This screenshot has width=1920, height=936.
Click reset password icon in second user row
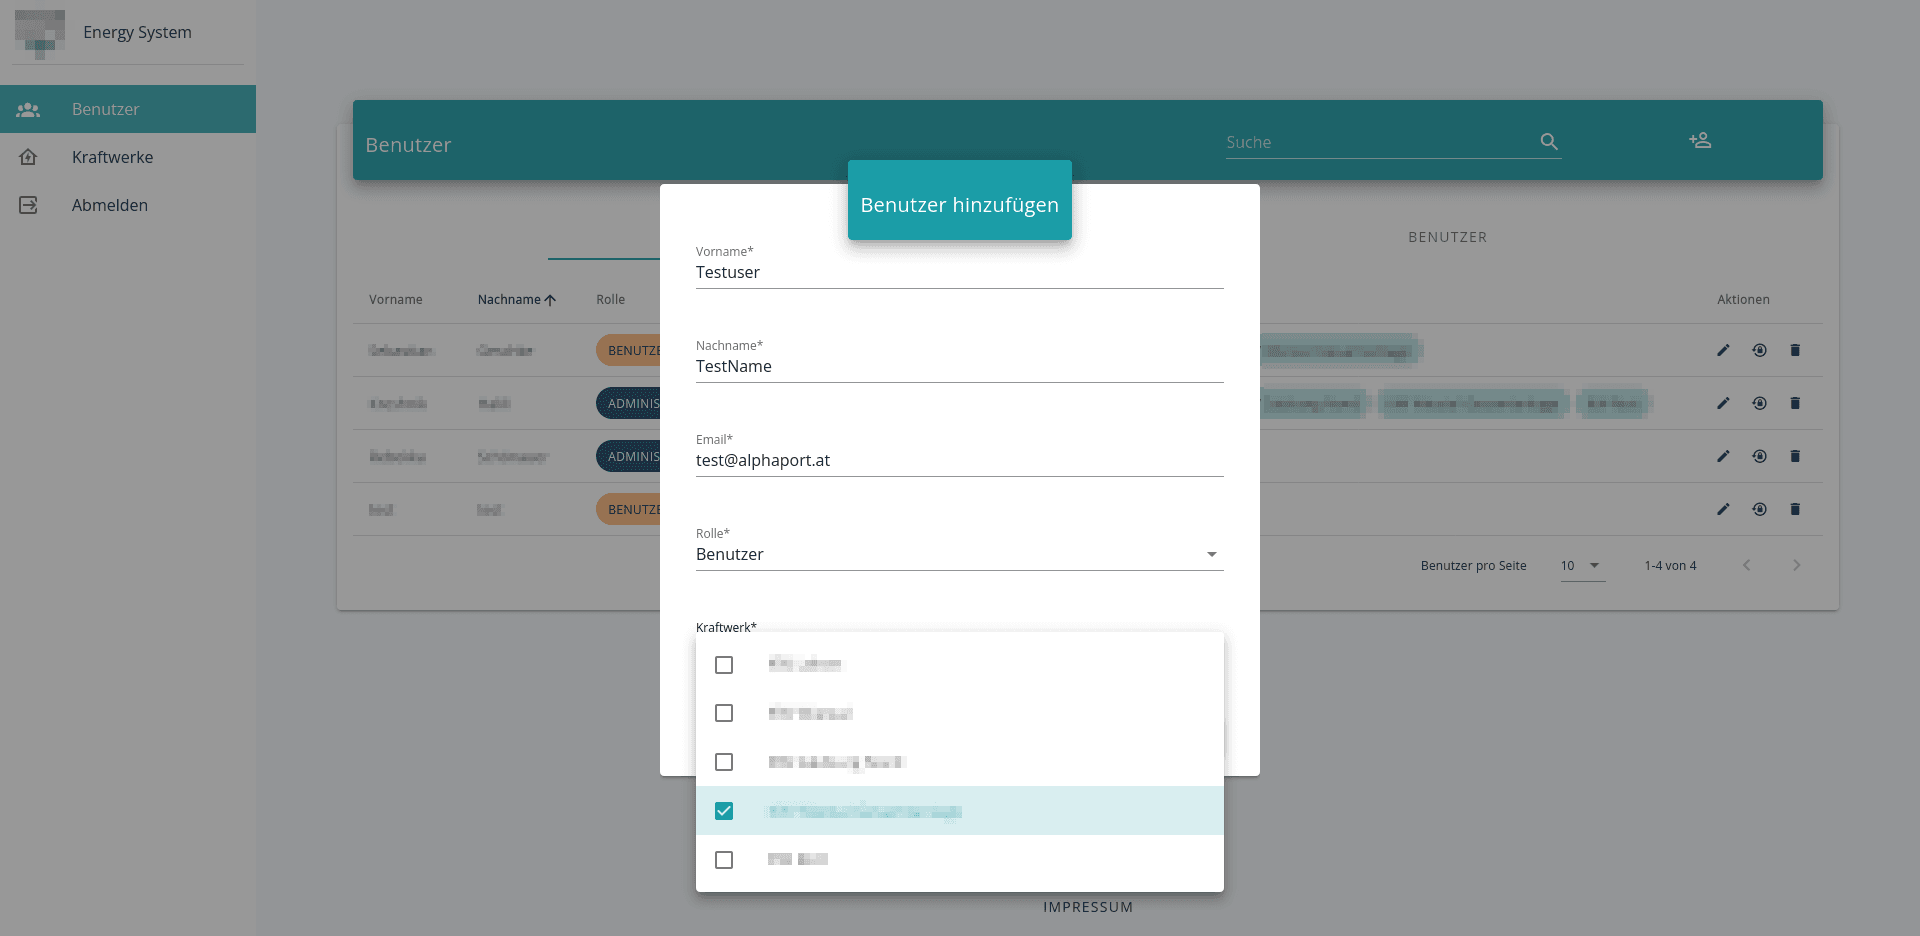pos(1759,403)
